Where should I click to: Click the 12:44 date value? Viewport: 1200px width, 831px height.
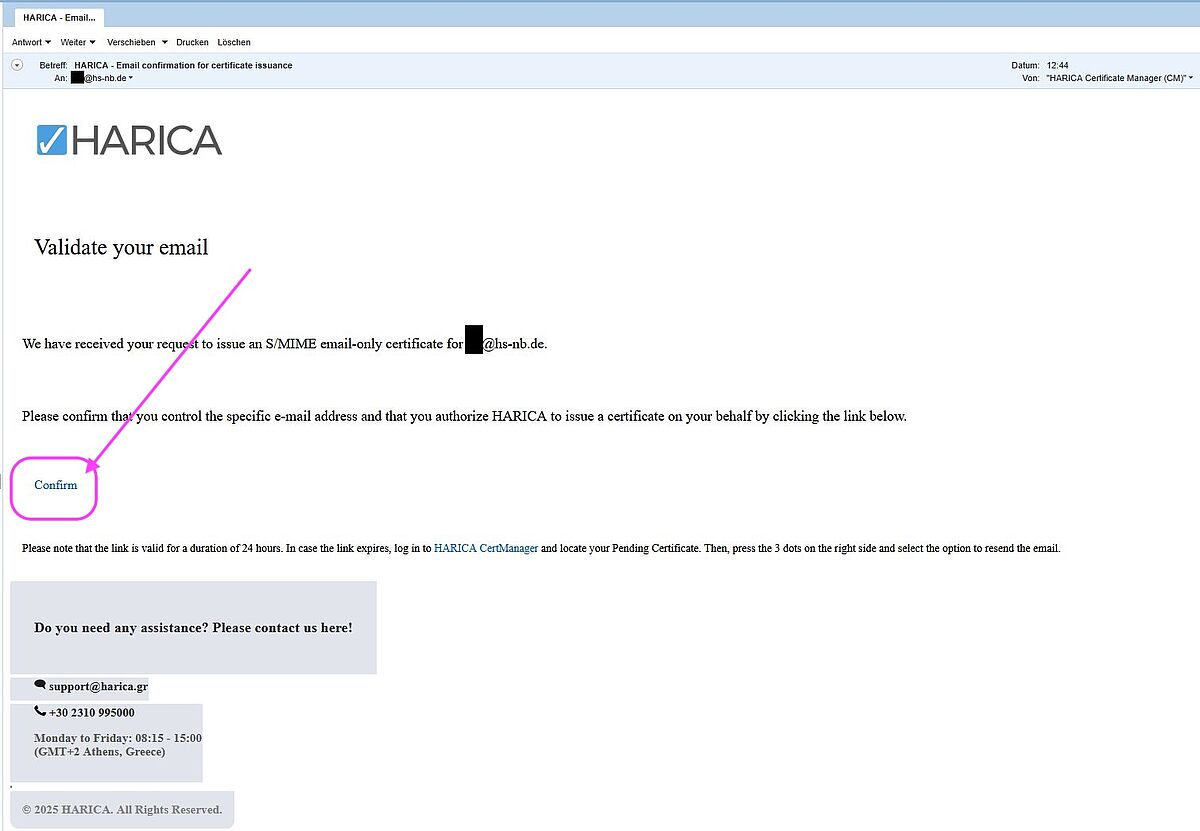click(1058, 65)
